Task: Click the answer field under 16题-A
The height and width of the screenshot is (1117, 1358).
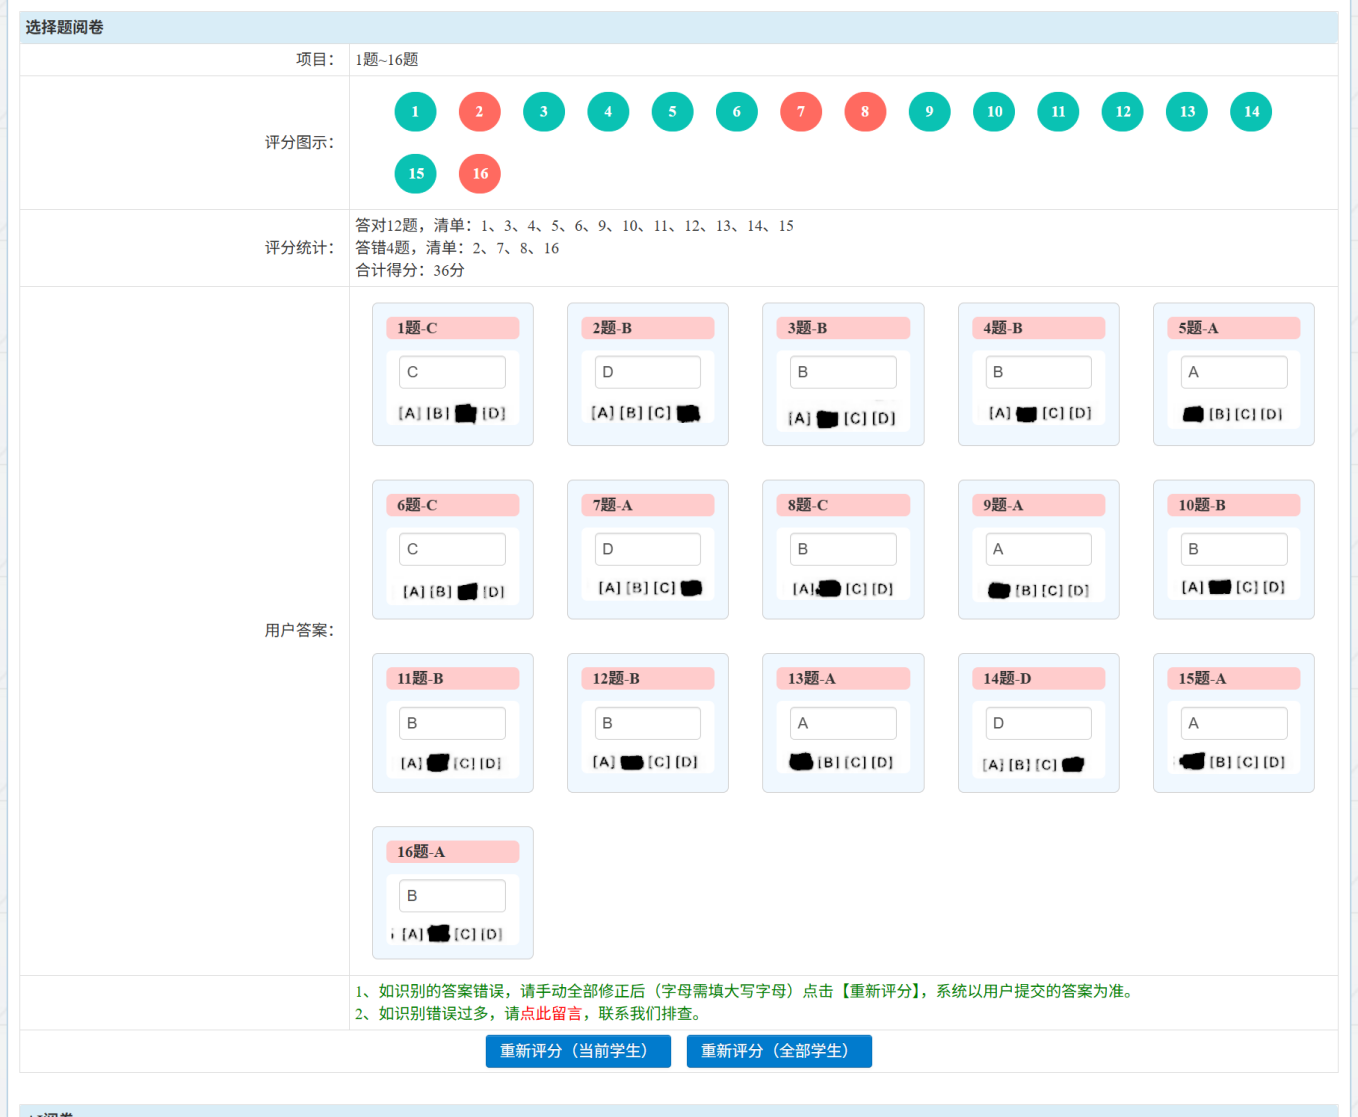Action: coord(452,896)
